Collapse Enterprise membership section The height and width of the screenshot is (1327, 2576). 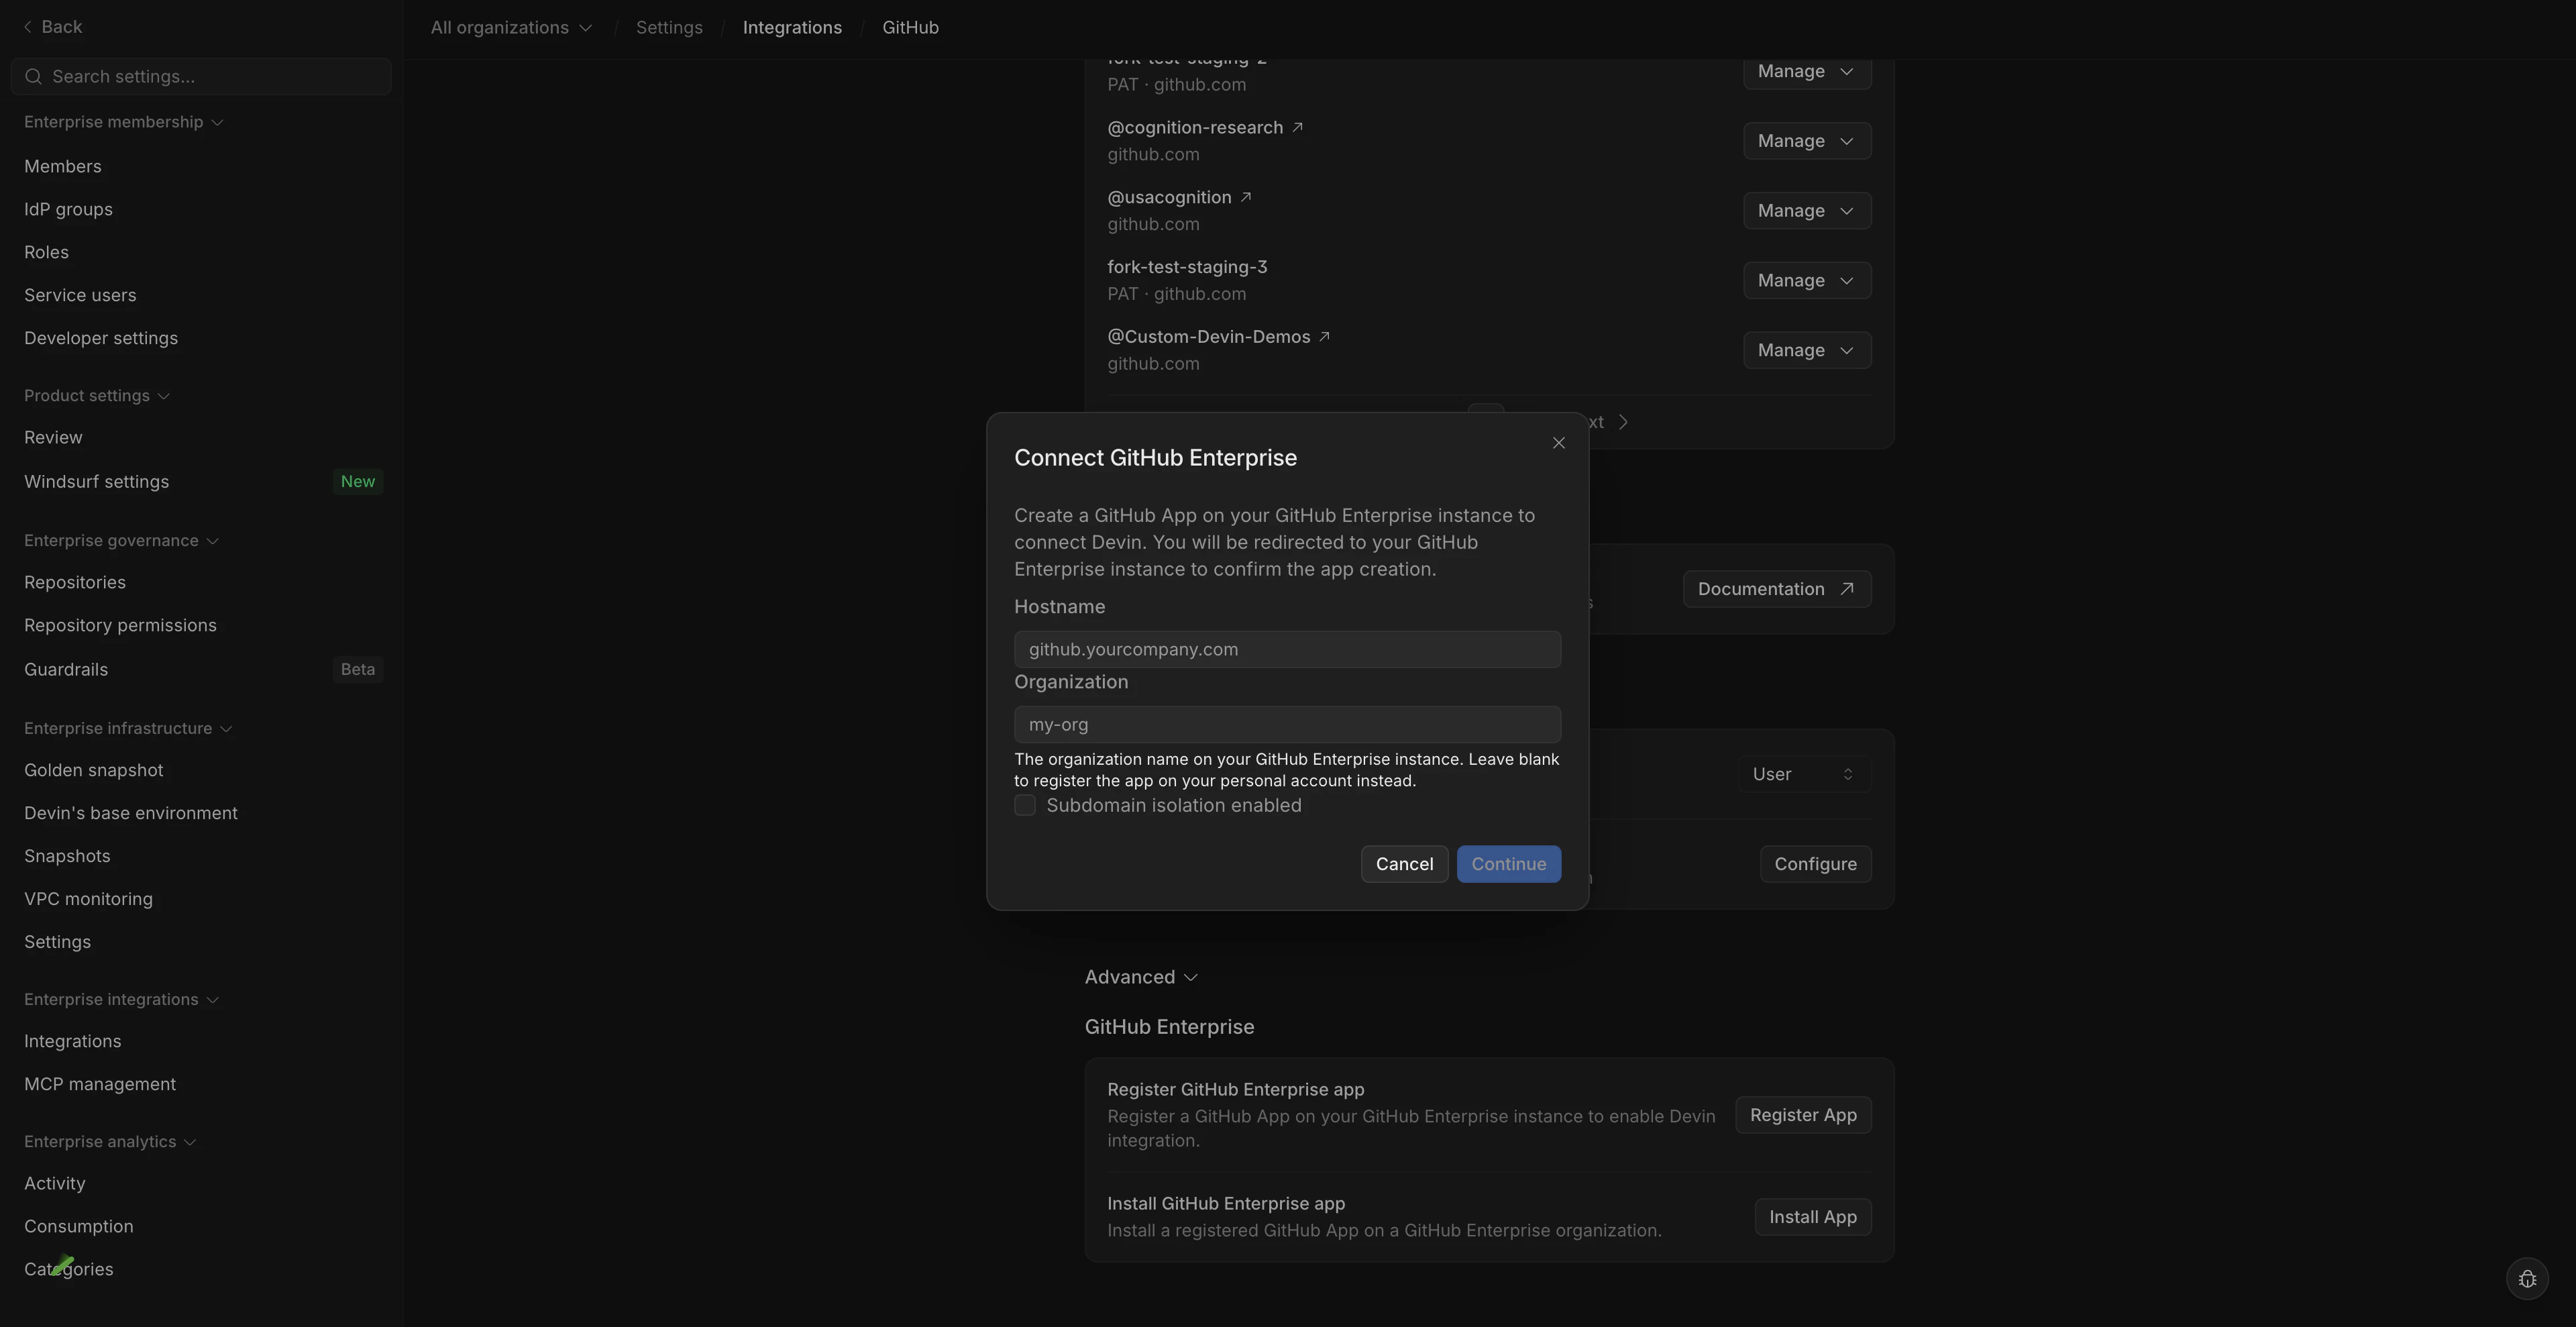[x=123, y=122]
